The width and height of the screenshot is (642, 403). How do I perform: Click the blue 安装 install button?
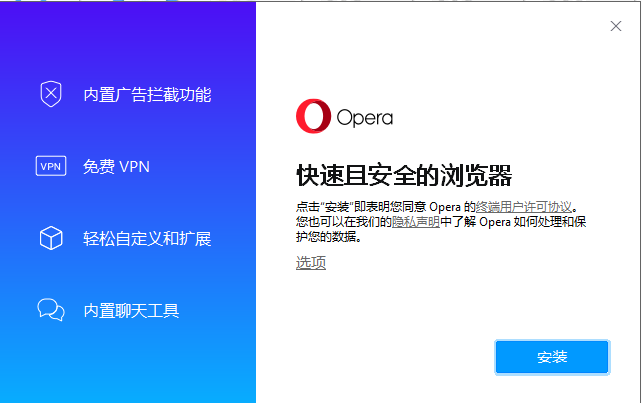(552, 357)
